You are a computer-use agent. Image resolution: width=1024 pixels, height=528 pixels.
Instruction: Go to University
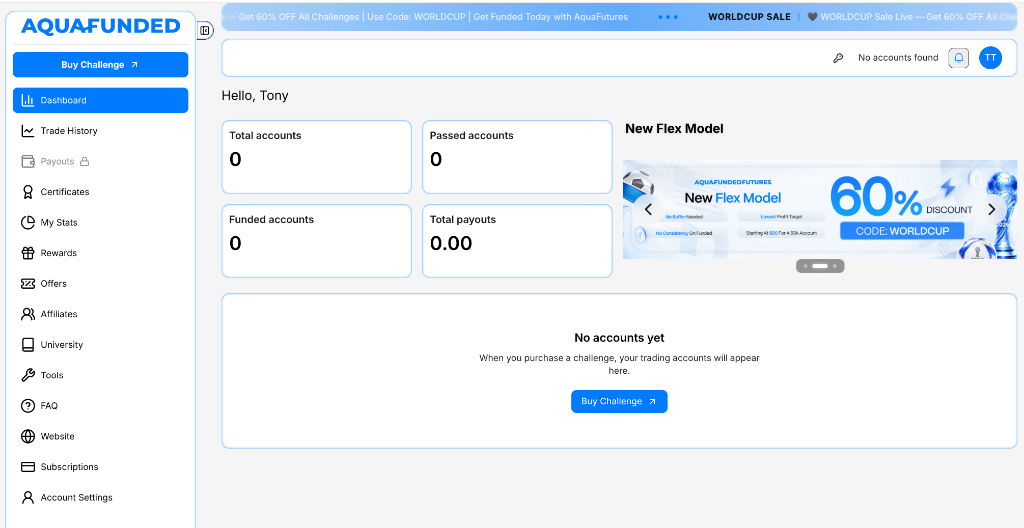101,344
